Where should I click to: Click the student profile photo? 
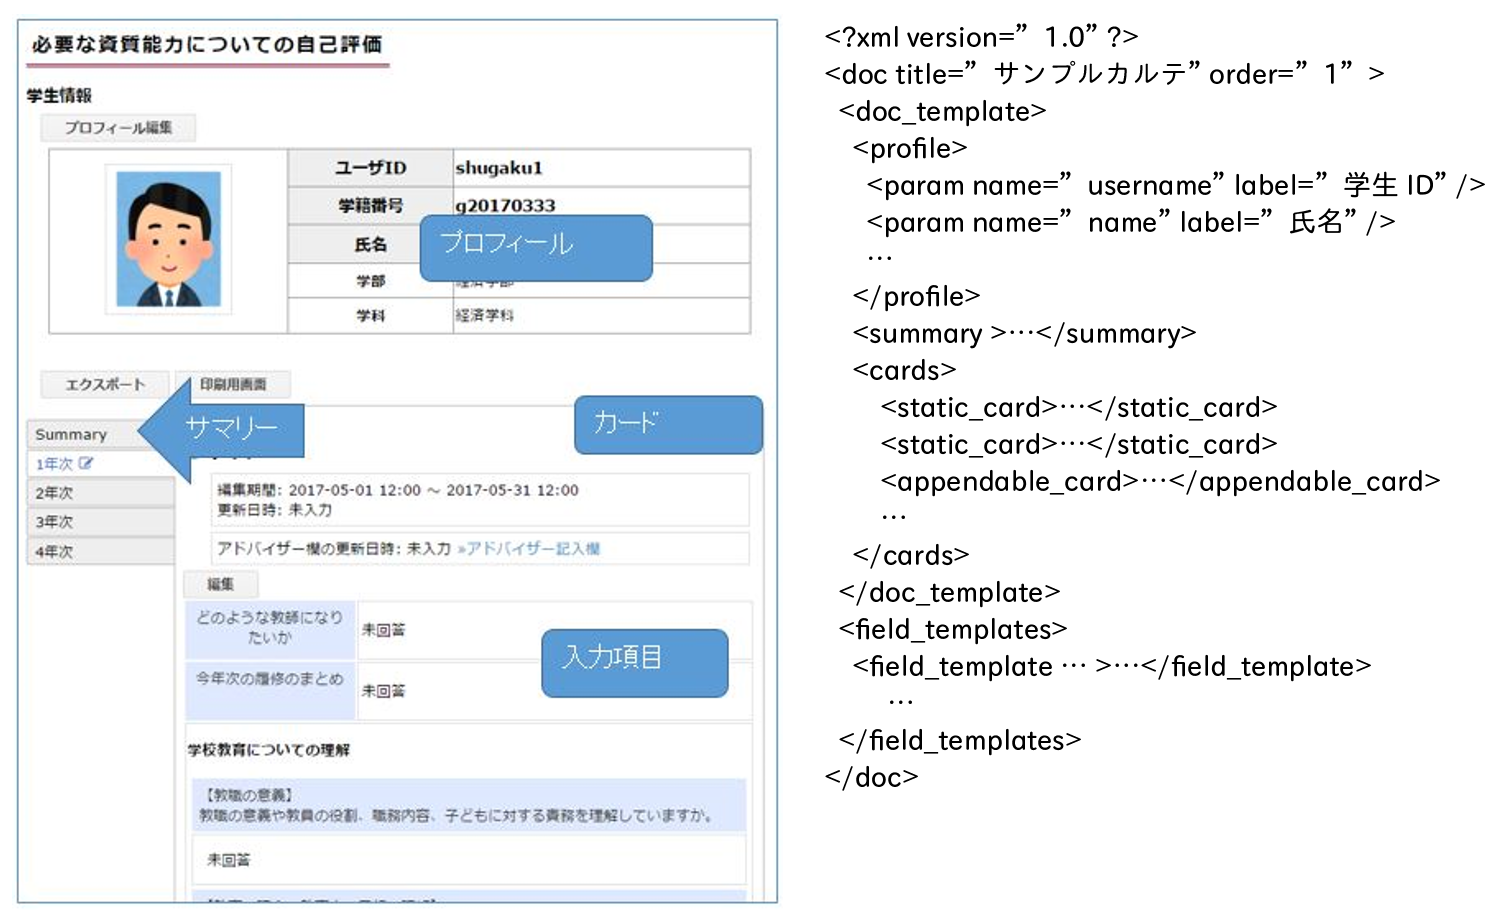pos(168,238)
